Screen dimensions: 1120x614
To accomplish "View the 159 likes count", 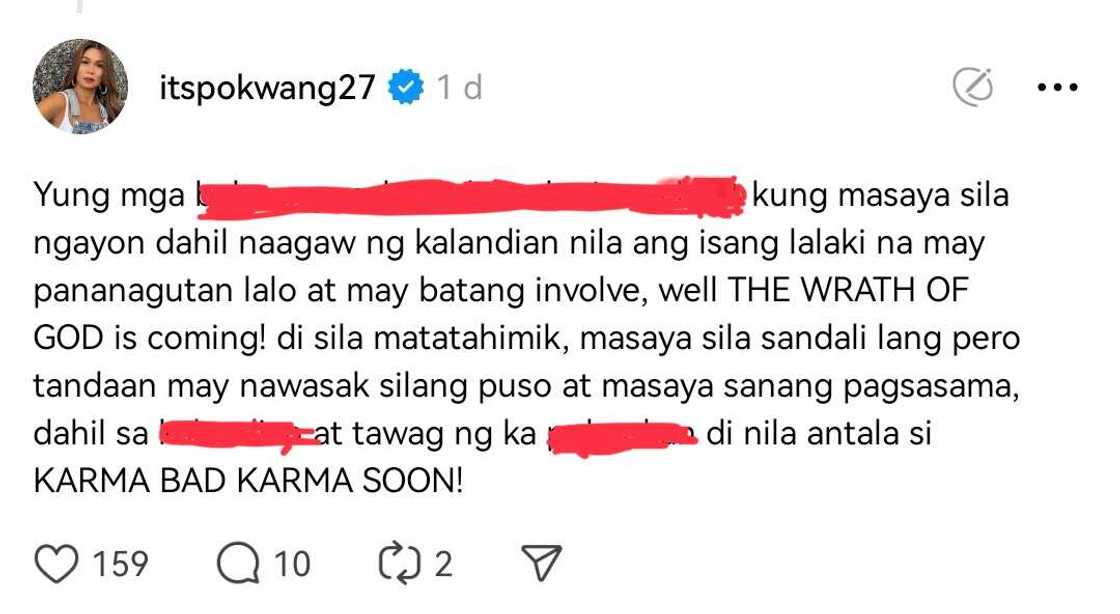I will 121,563.
